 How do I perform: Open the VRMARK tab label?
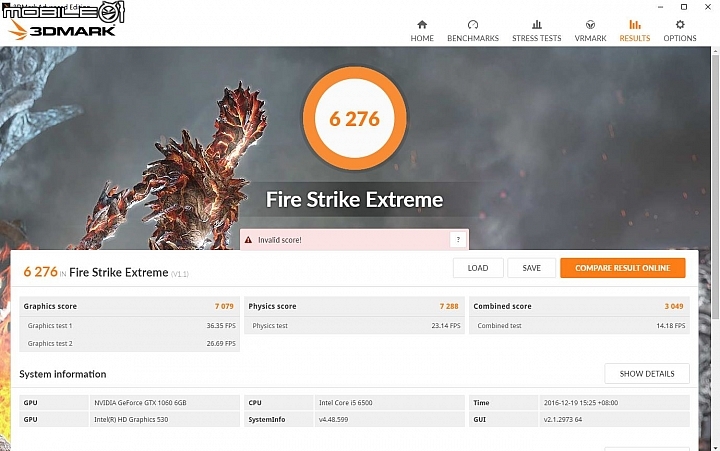tap(590, 38)
